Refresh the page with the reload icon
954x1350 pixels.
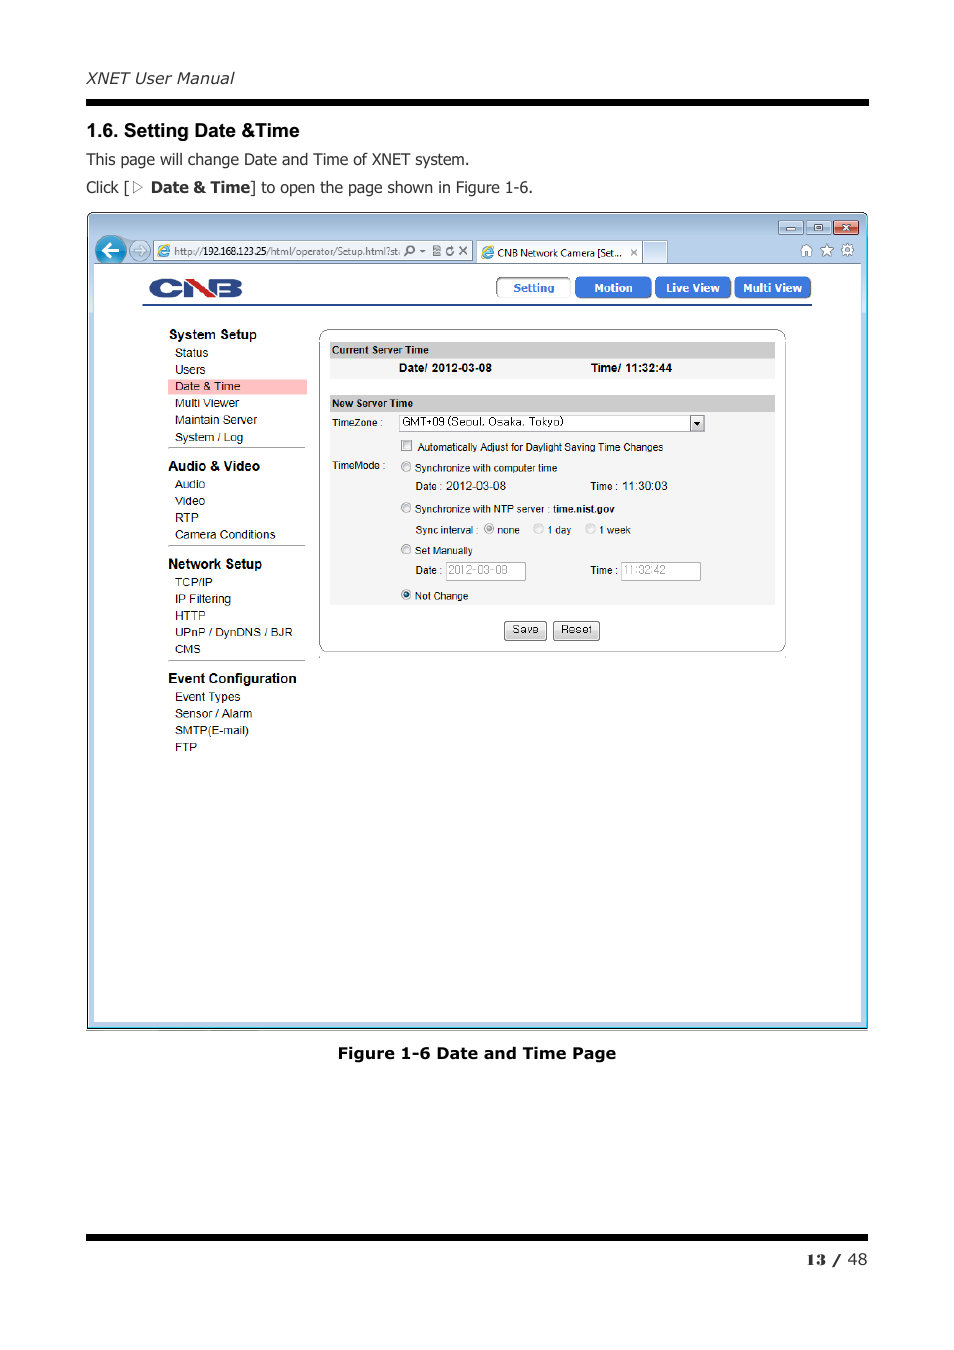coord(450,251)
